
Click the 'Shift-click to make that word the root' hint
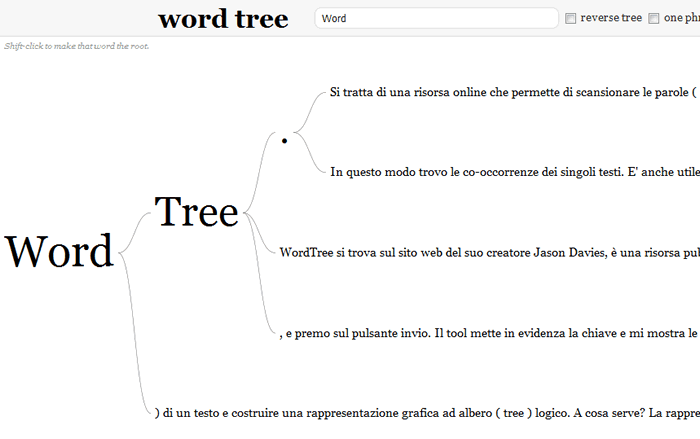(x=77, y=46)
